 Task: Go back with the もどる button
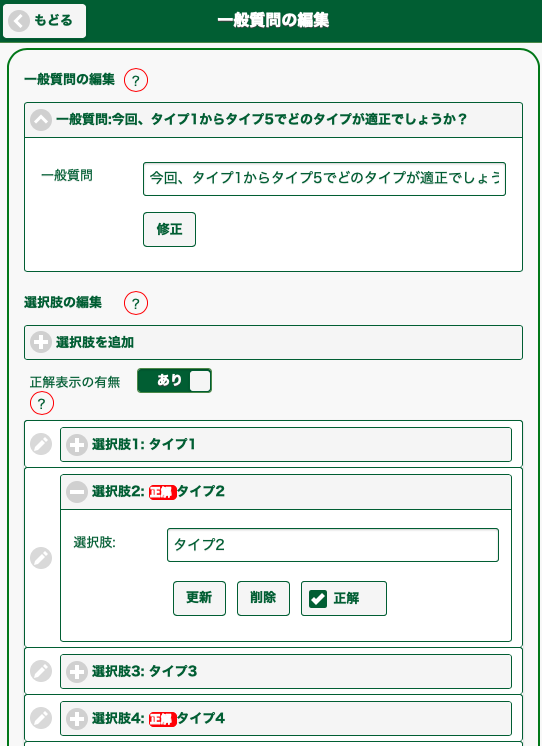[x=44, y=21]
